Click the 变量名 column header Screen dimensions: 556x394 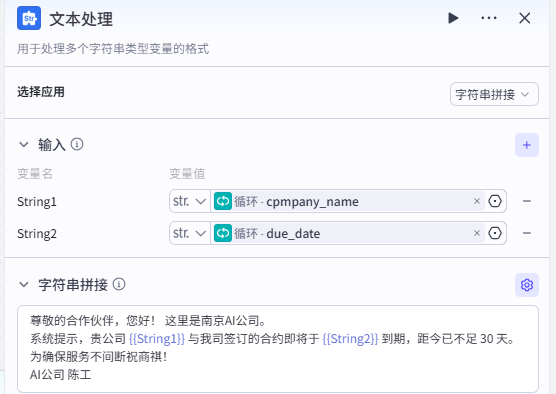(x=35, y=174)
